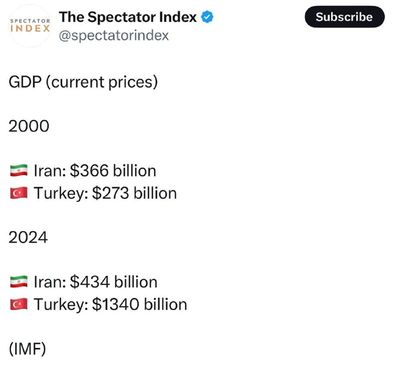Click the Iran flag in 2000 section
This screenshot has width=400, height=370.
click(x=19, y=171)
